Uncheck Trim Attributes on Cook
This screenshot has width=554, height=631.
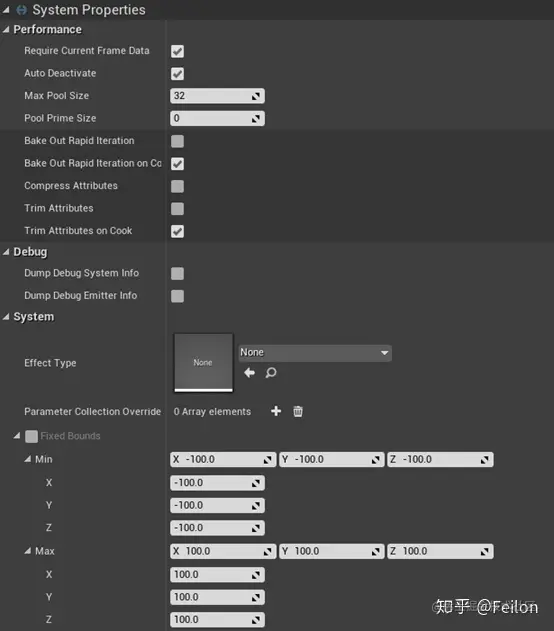click(x=177, y=231)
